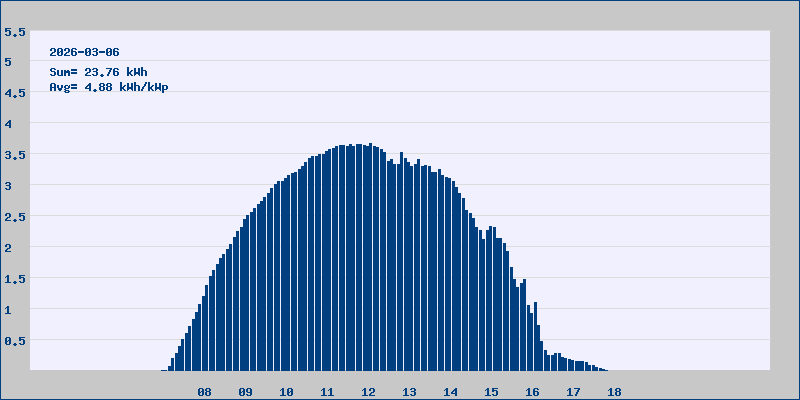Select the 09 hour tick label
The height and width of the screenshot is (400, 800).
(x=246, y=392)
